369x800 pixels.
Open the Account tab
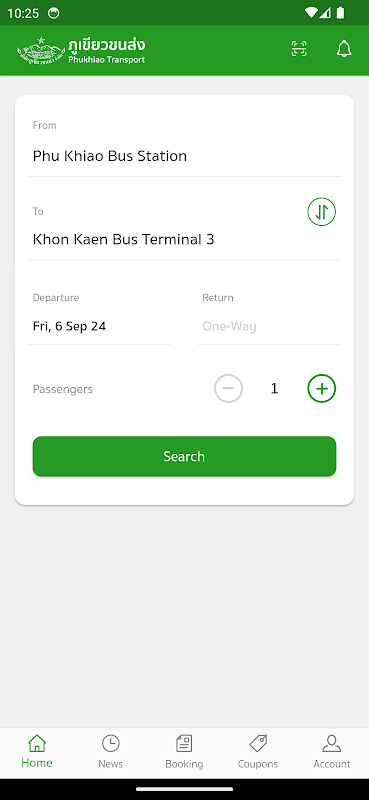tap(332, 752)
